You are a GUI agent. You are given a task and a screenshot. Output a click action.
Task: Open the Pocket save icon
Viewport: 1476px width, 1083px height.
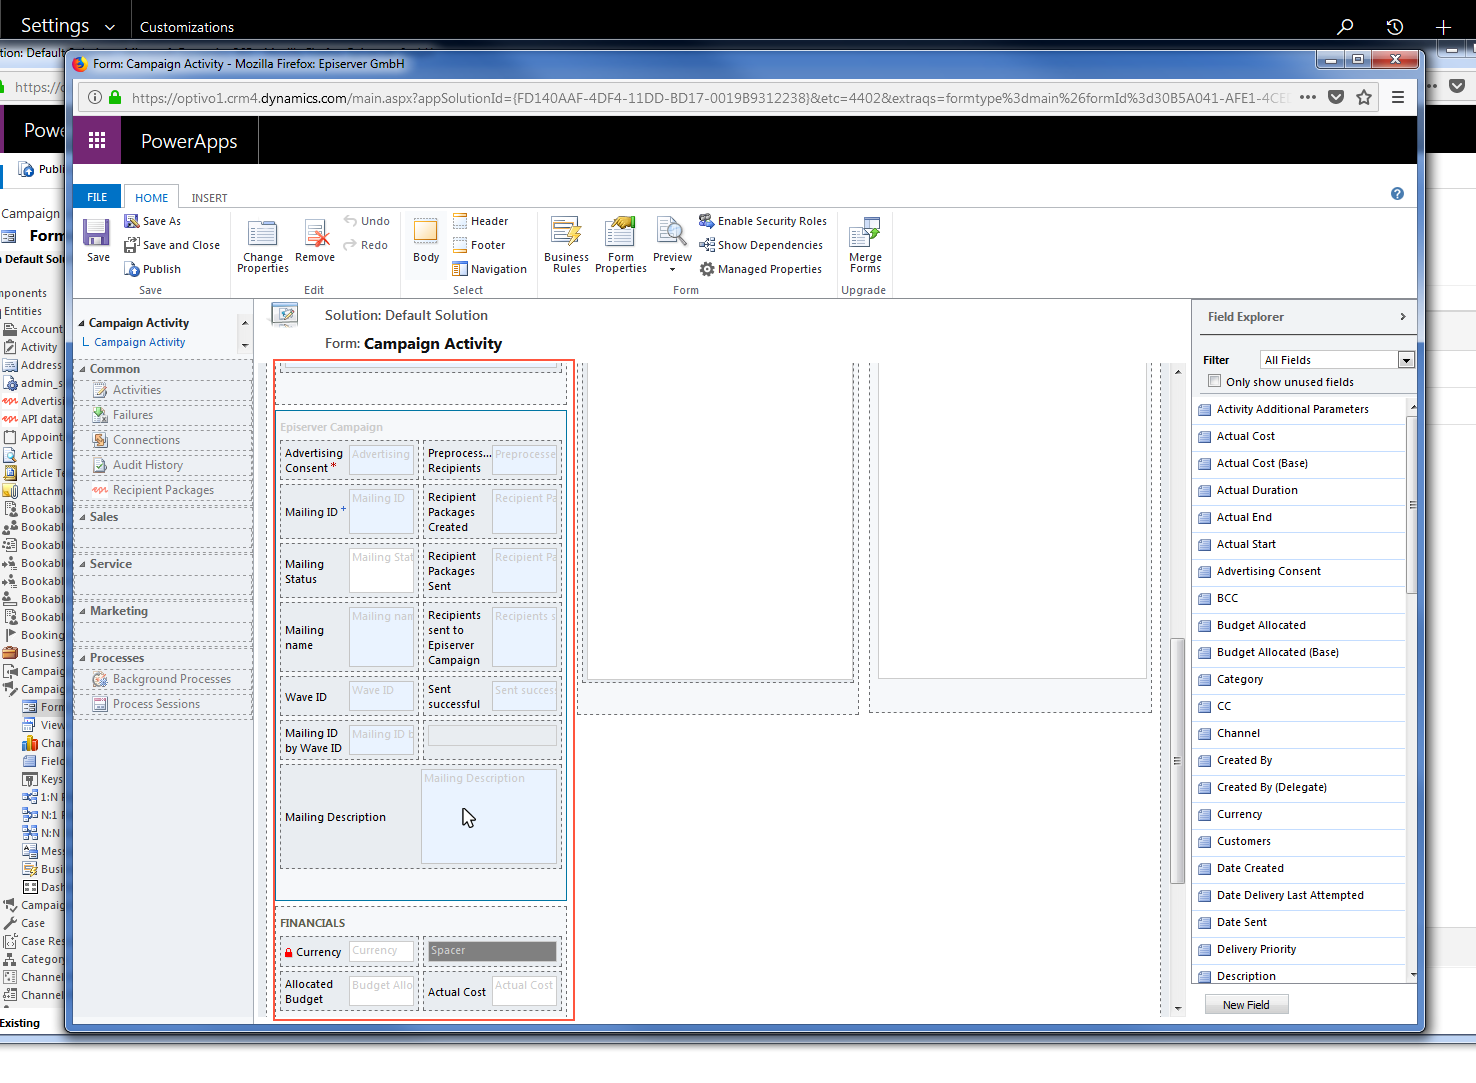click(x=1336, y=97)
